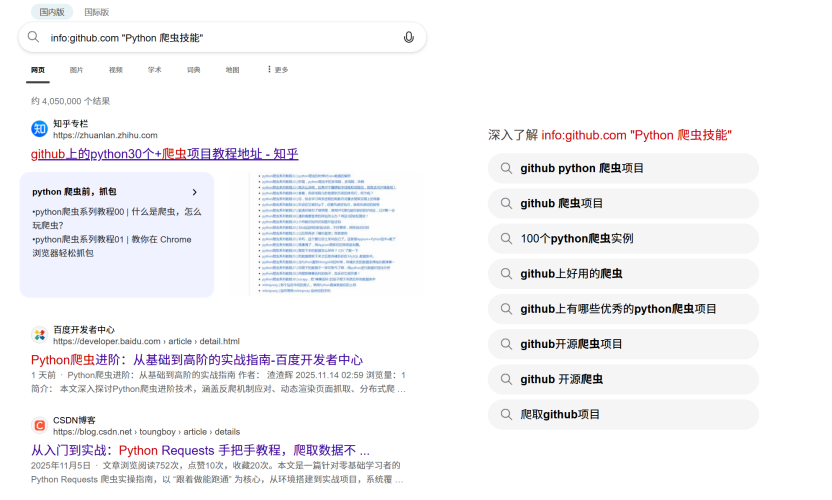The height and width of the screenshot is (500, 832).
Task: Open the 更多 more options menu
Action: tap(278, 70)
